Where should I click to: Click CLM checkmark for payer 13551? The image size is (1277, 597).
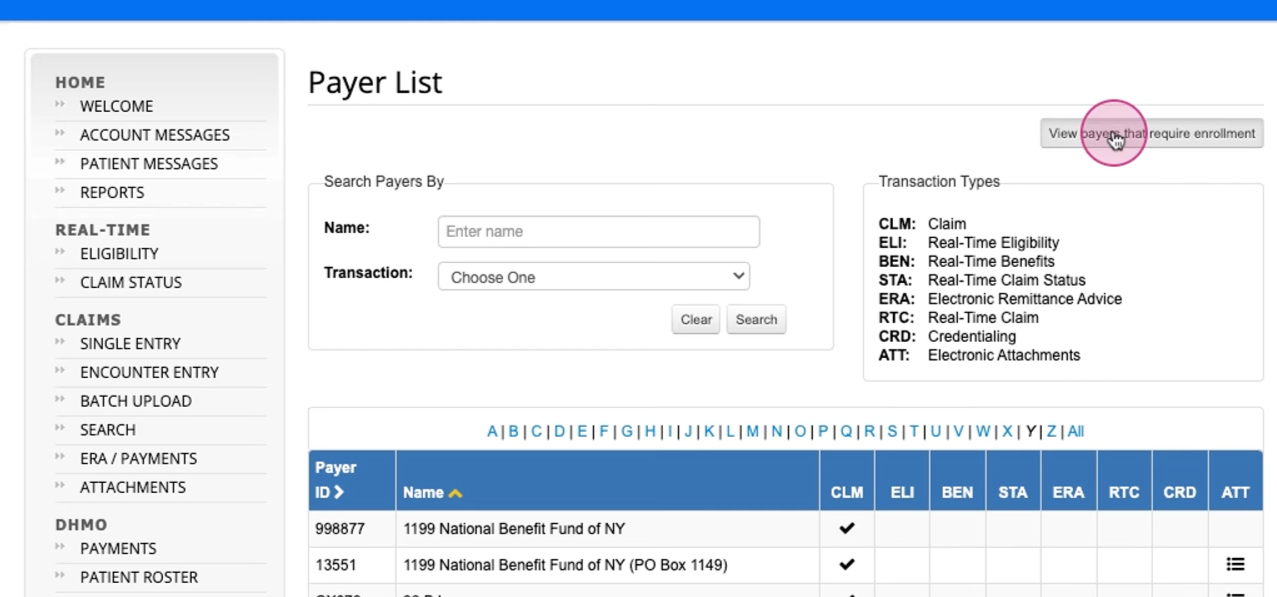(x=847, y=564)
